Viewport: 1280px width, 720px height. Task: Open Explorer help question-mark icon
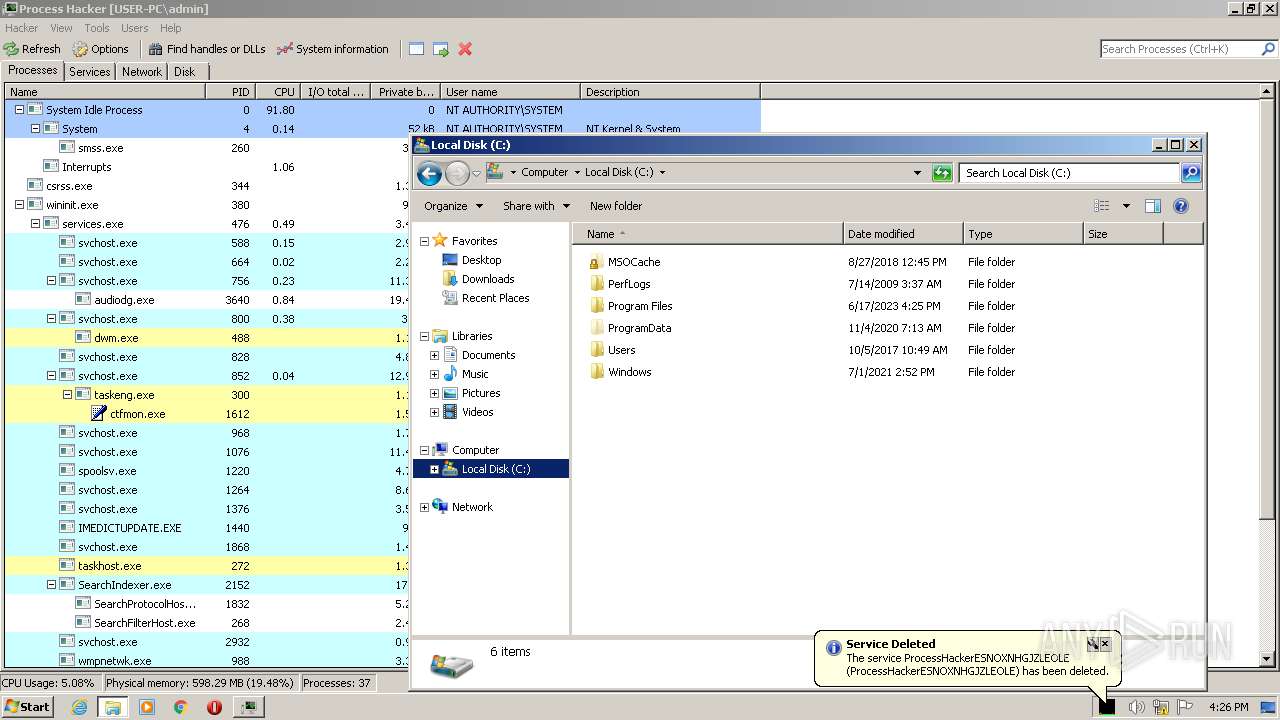pyautogui.click(x=1181, y=206)
